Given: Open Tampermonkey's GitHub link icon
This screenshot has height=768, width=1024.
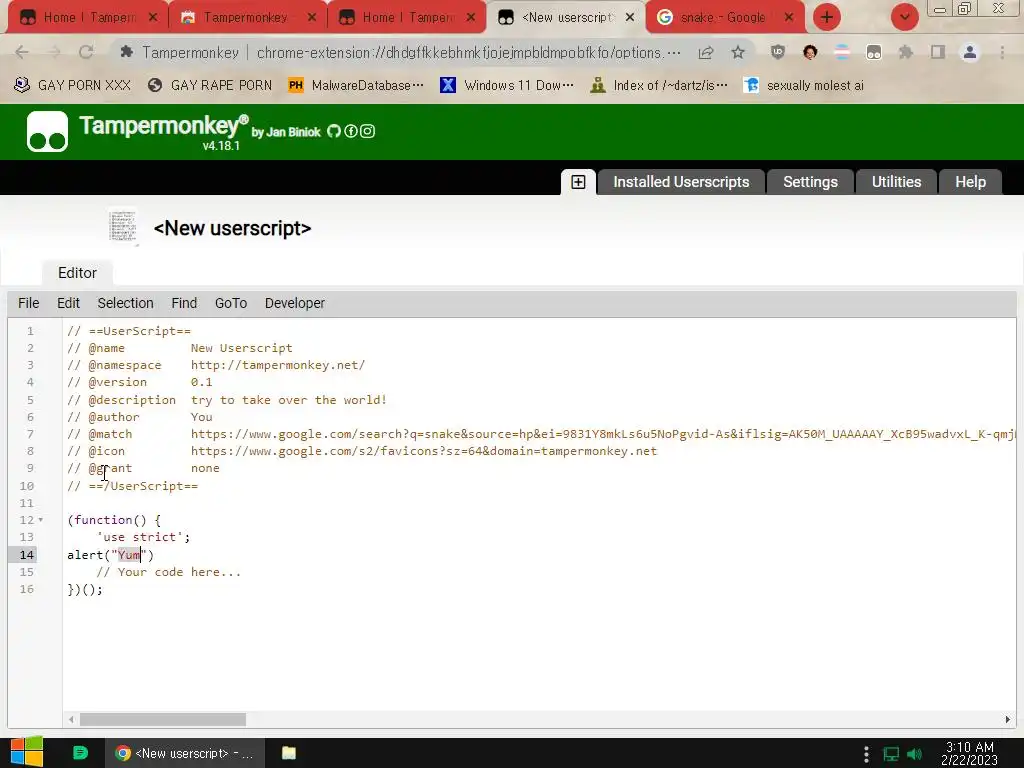Looking at the screenshot, I should click(334, 131).
